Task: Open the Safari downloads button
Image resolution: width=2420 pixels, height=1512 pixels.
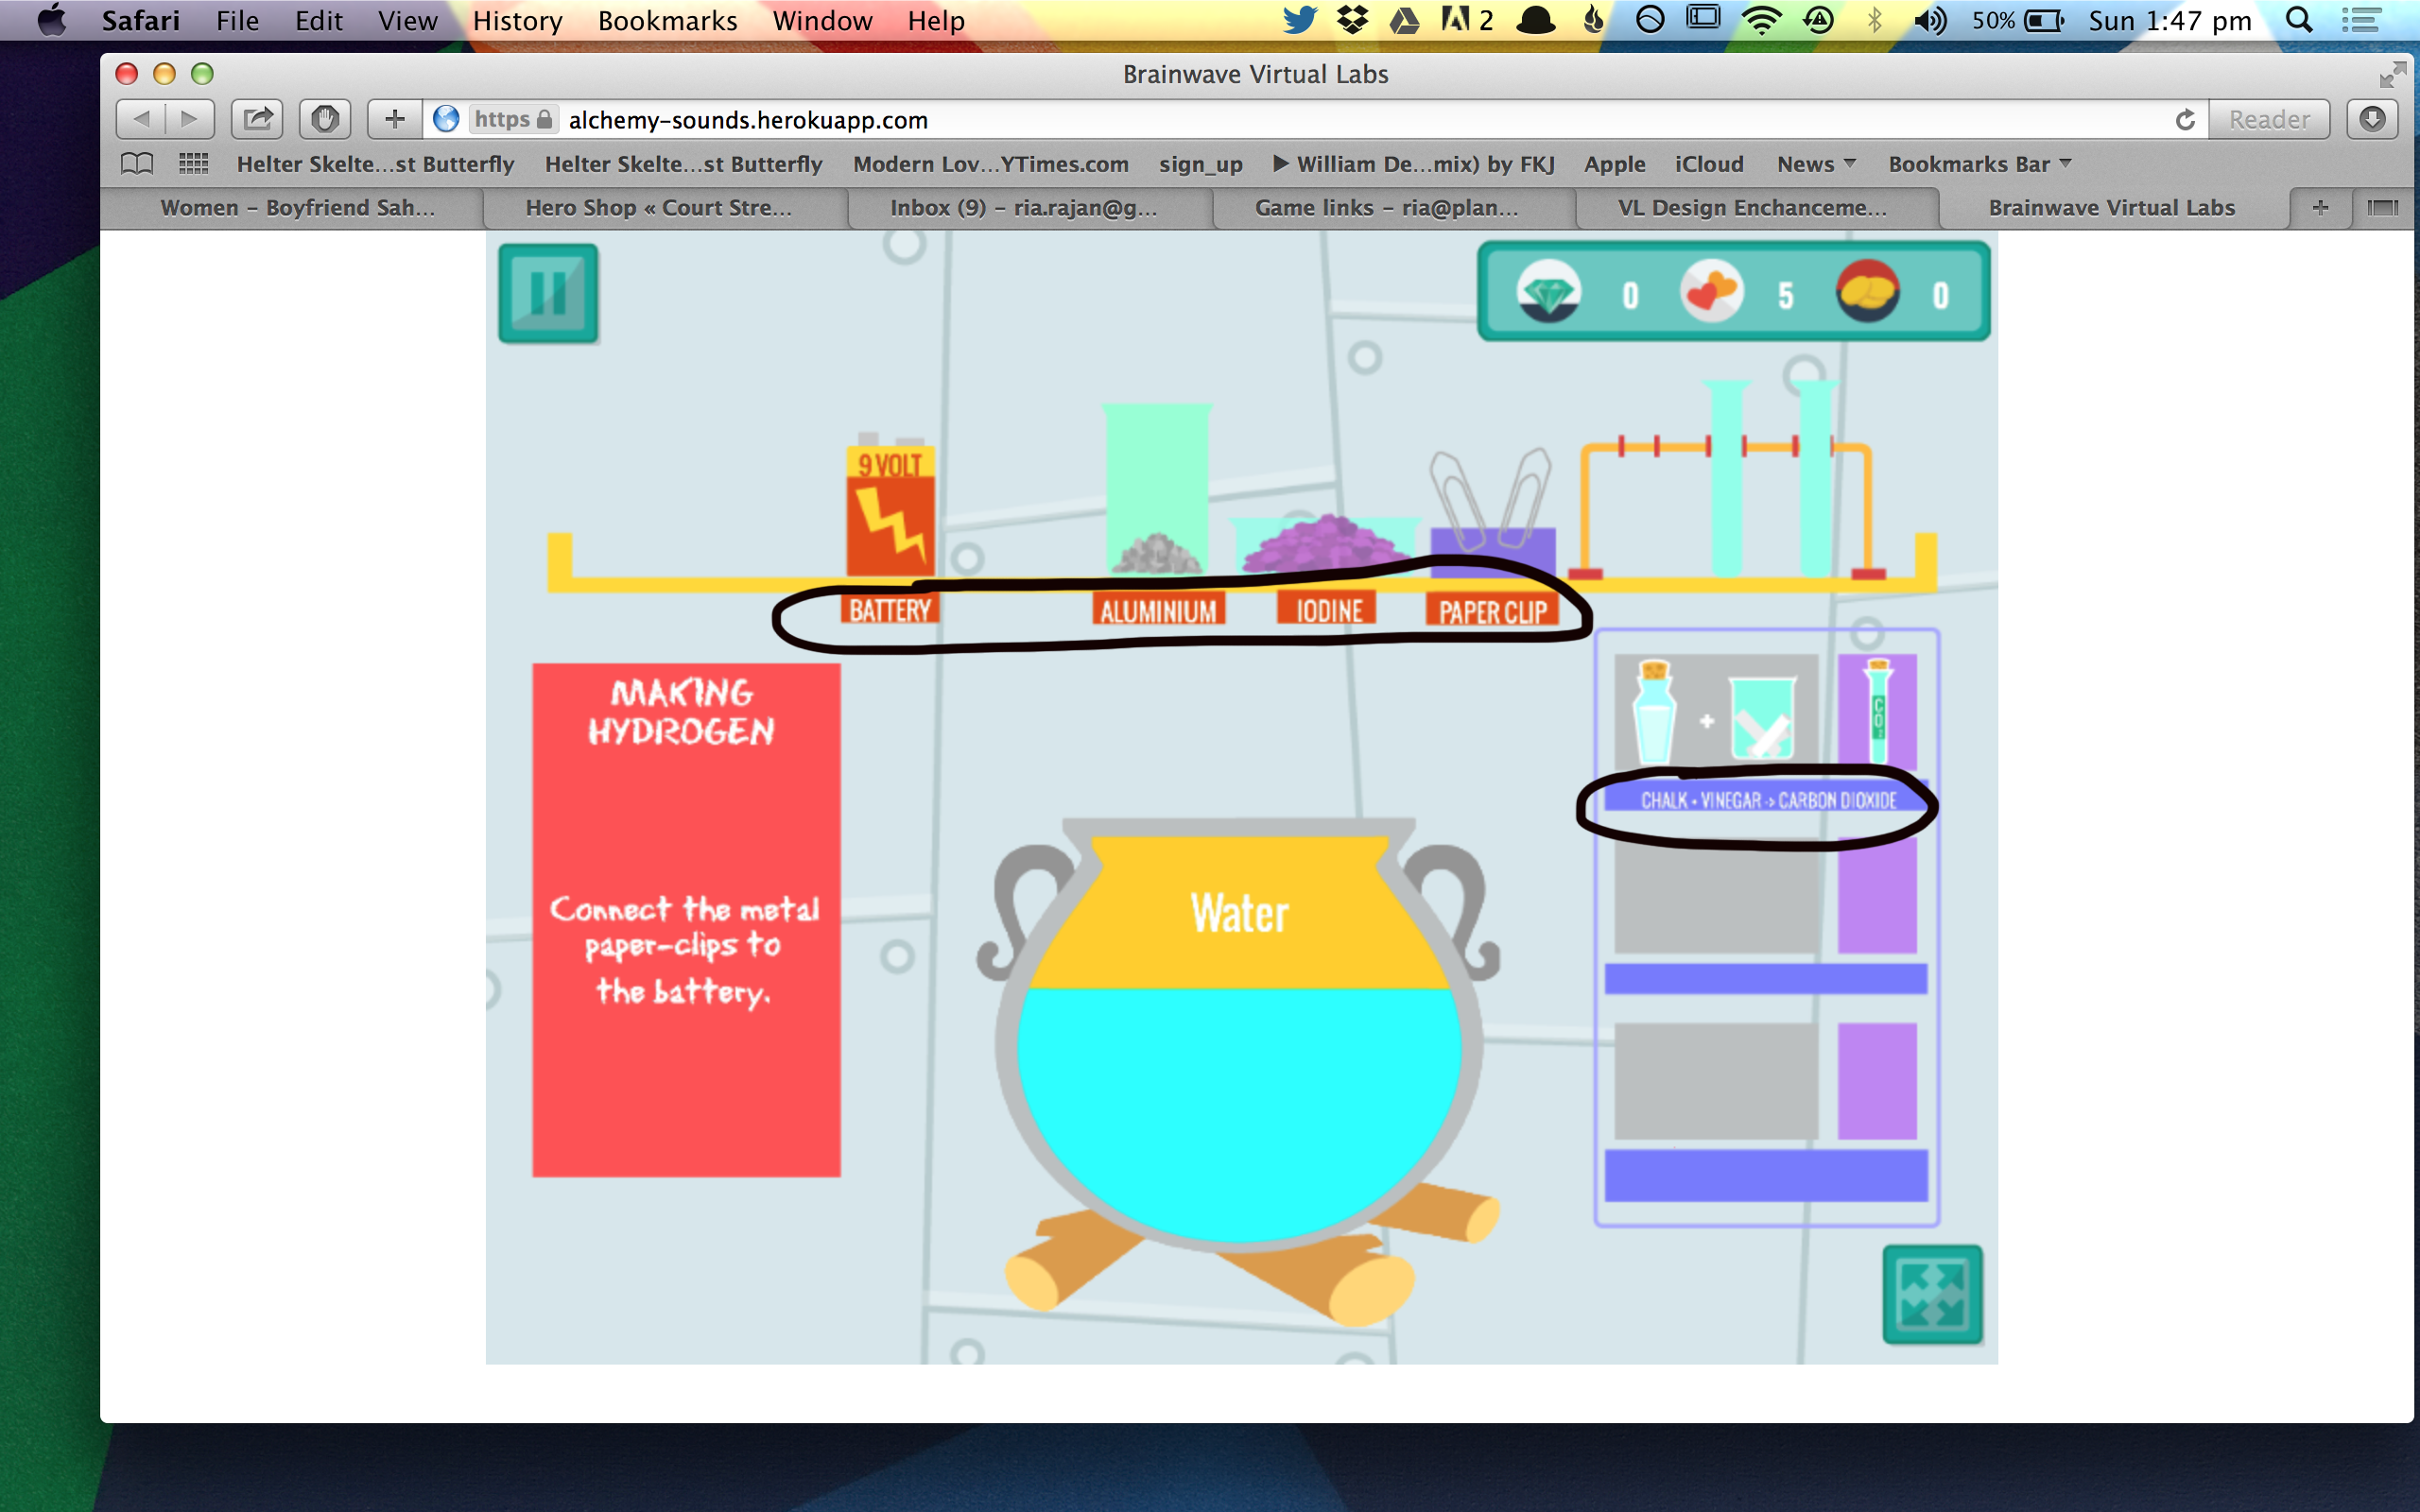Action: click(x=2372, y=119)
